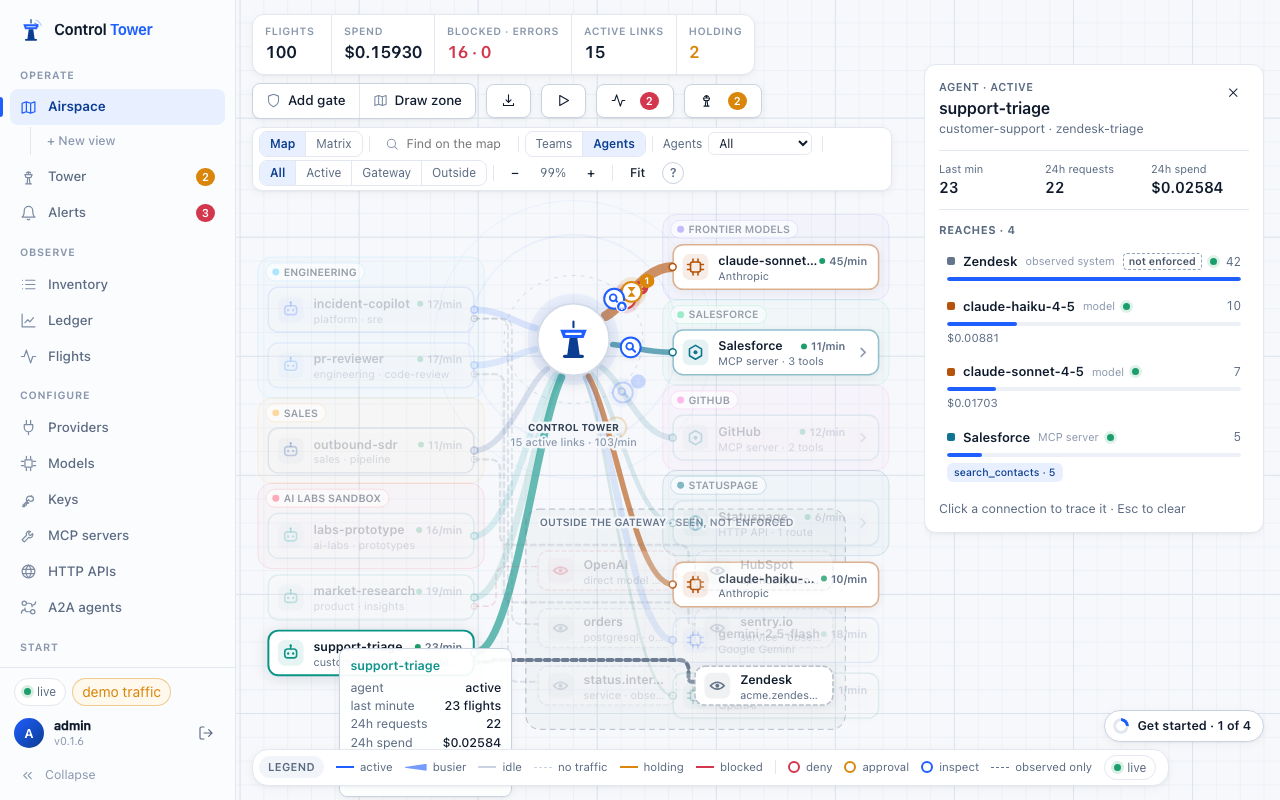This screenshot has height=800, width=1280.
Task: Close the support-triage detail panel
Action: click(1233, 93)
